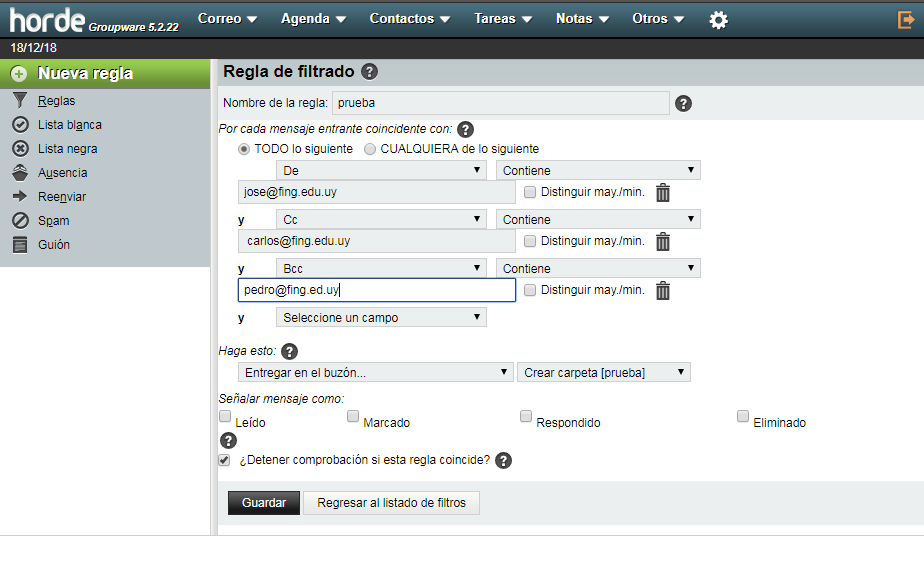The height and width of the screenshot is (576, 924).
Task: Check the Leído message flag
Action: (x=225, y=416)
